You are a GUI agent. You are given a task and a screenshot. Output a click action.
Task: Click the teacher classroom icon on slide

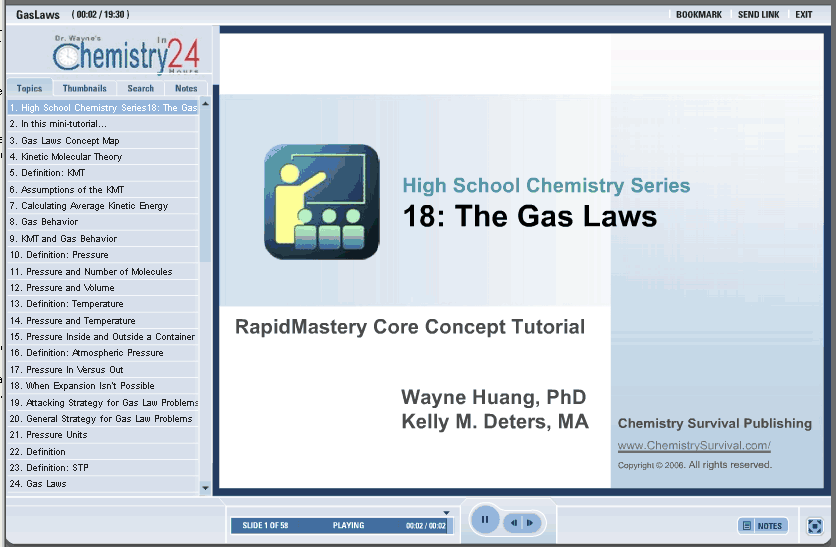tap(321, 203)
